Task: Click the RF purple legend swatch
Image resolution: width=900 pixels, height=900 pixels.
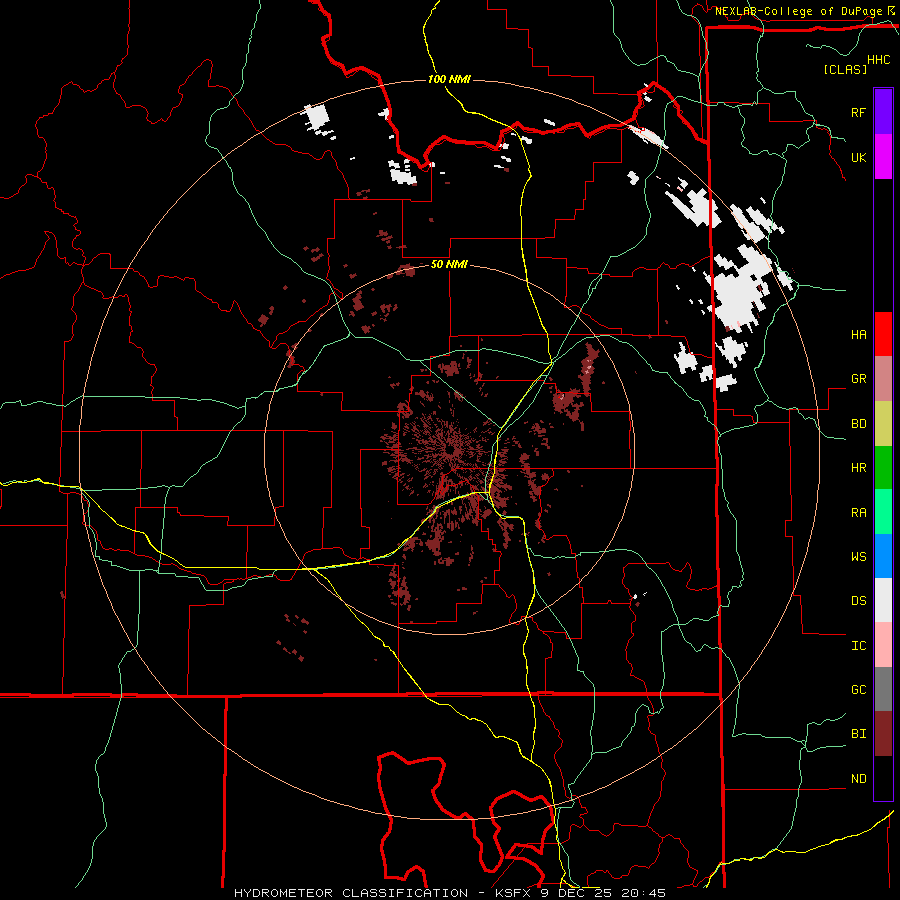Action: pos(883,112)
